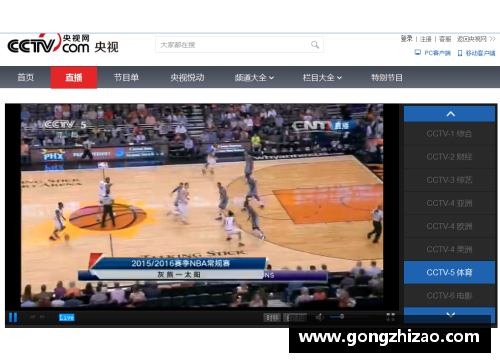Screen dimensions: 500x362
Task: Switch to channel CCTV-4 美洲
Action: click(449, 249)
